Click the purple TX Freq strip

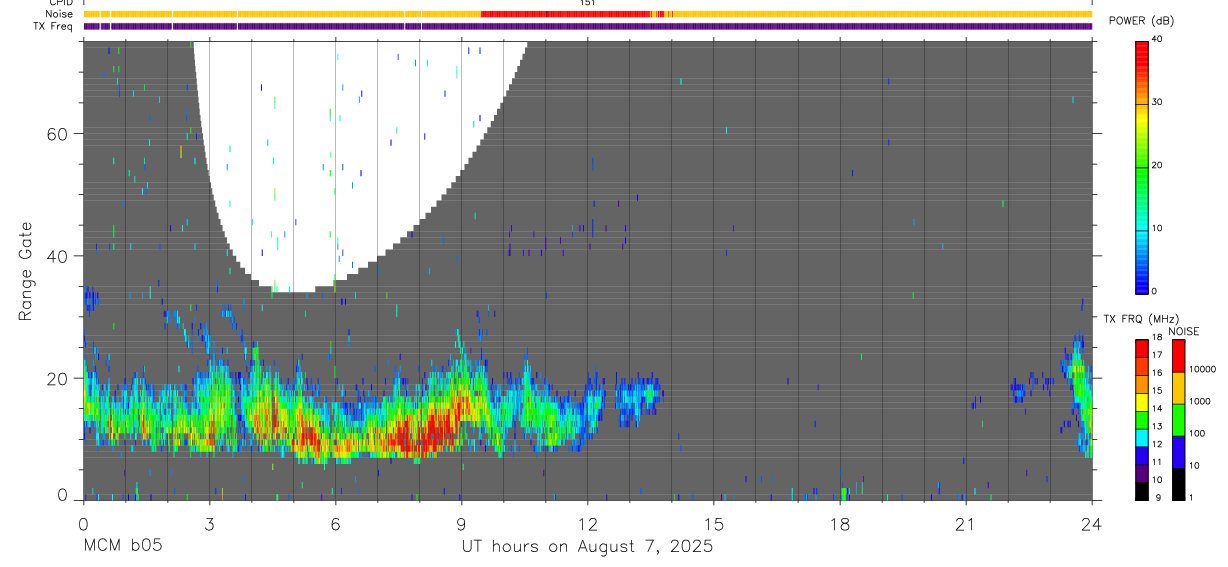tap(588, 26)
